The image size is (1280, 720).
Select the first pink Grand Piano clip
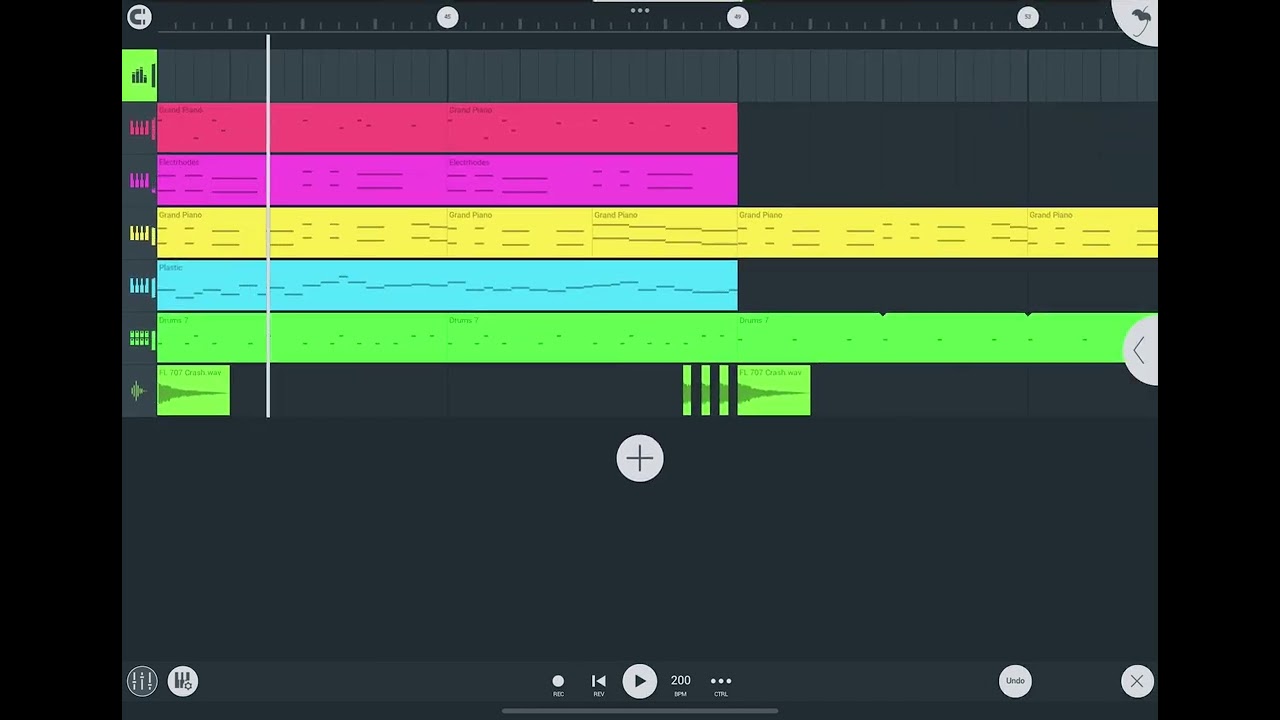tap(302, 128)
